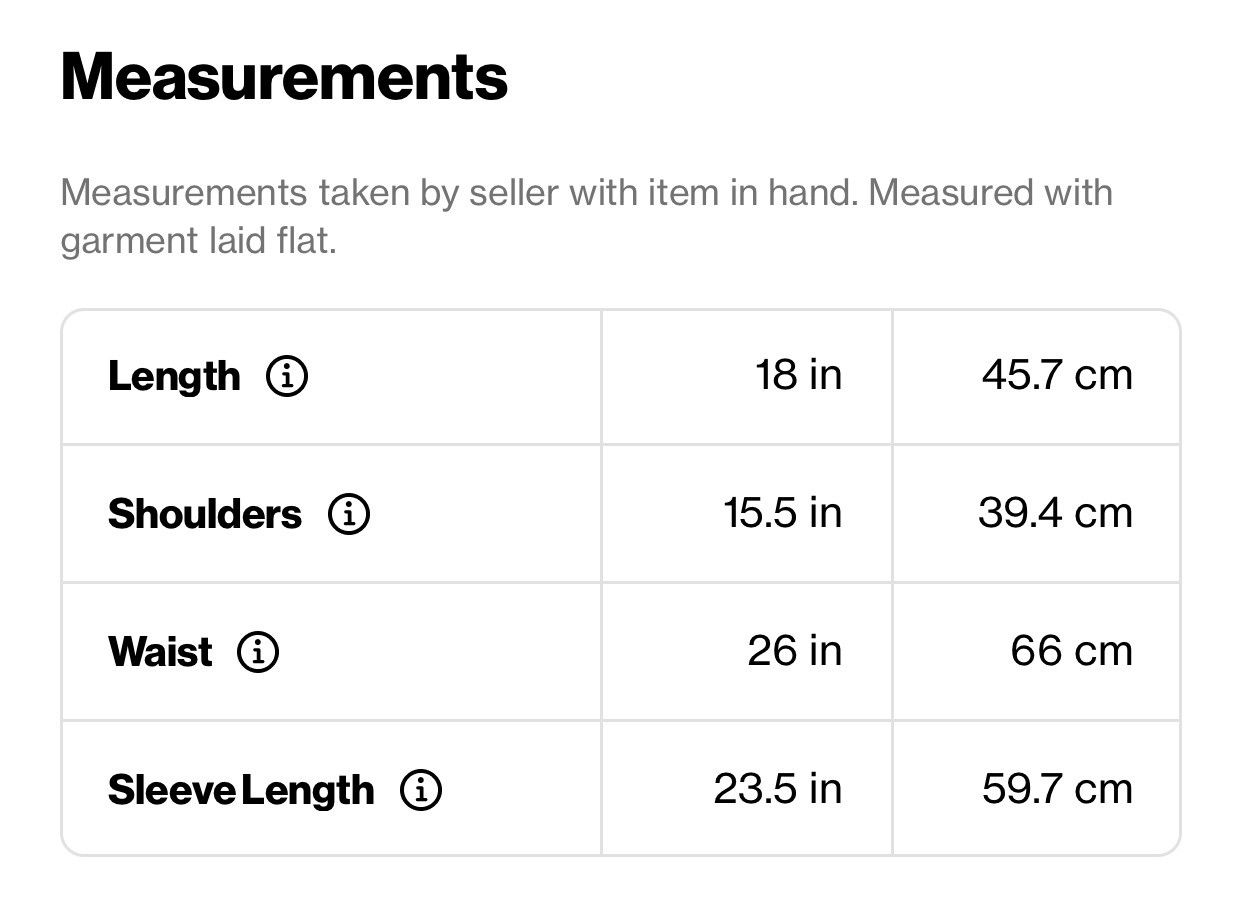Click the 'garment laid flat' note
Screen dimensions: 1242x919
coord(198,242)
